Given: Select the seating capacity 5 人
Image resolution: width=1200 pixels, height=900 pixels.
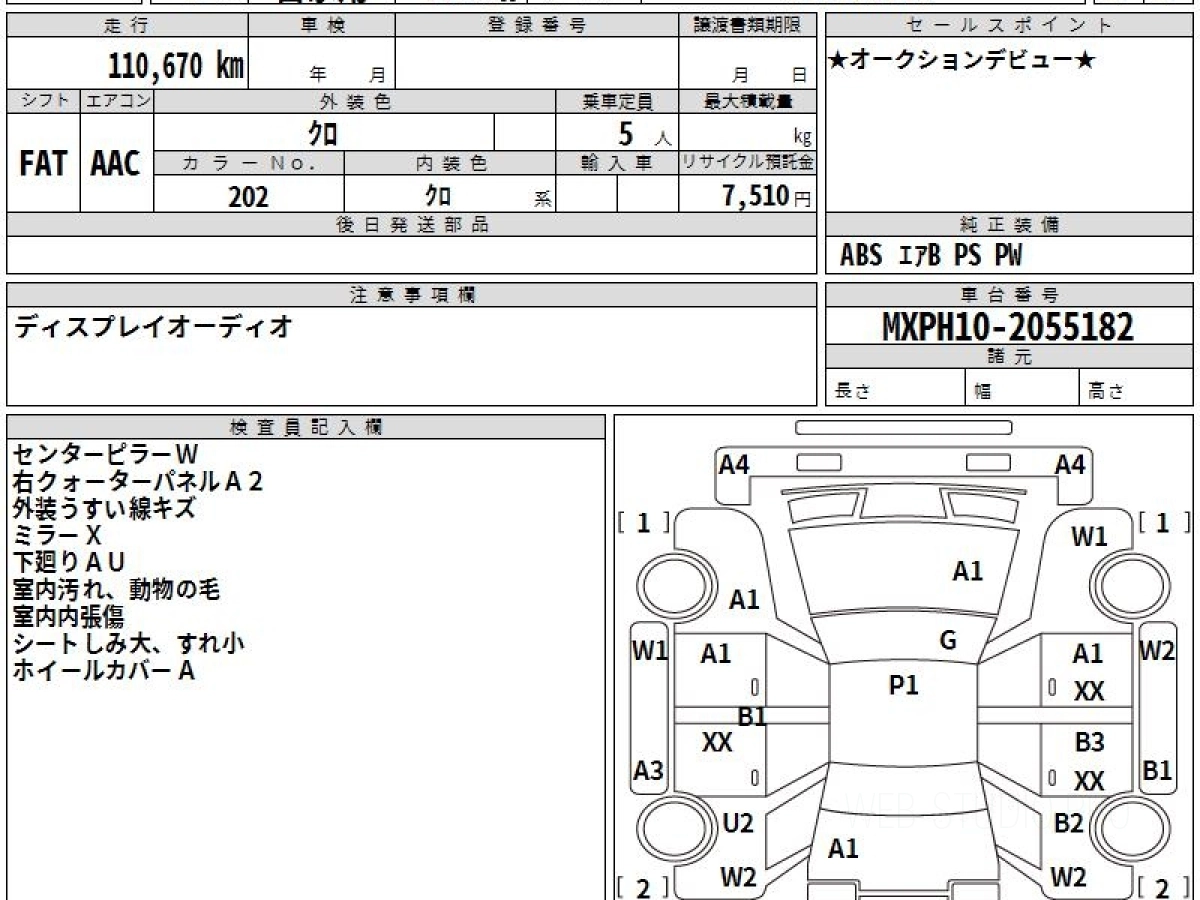Looking at the screenshot, I should click(x=644, y=134).
